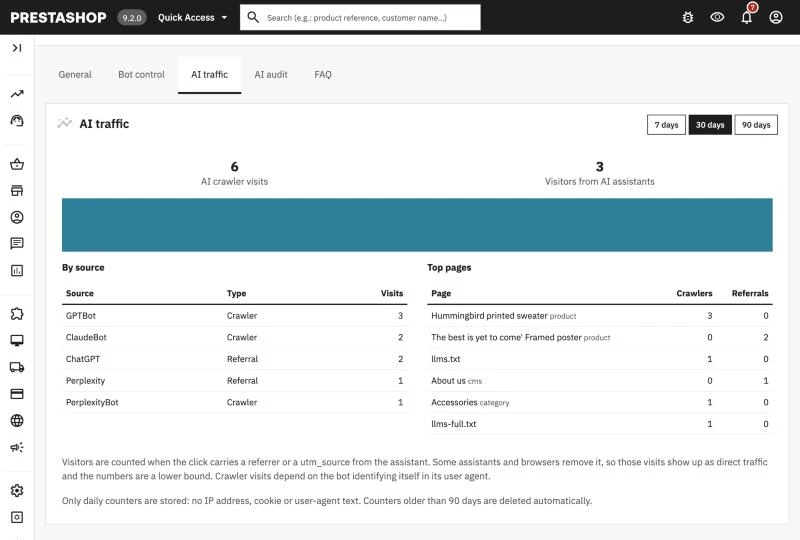Click the GPTBot source row

tap(235, 316)
